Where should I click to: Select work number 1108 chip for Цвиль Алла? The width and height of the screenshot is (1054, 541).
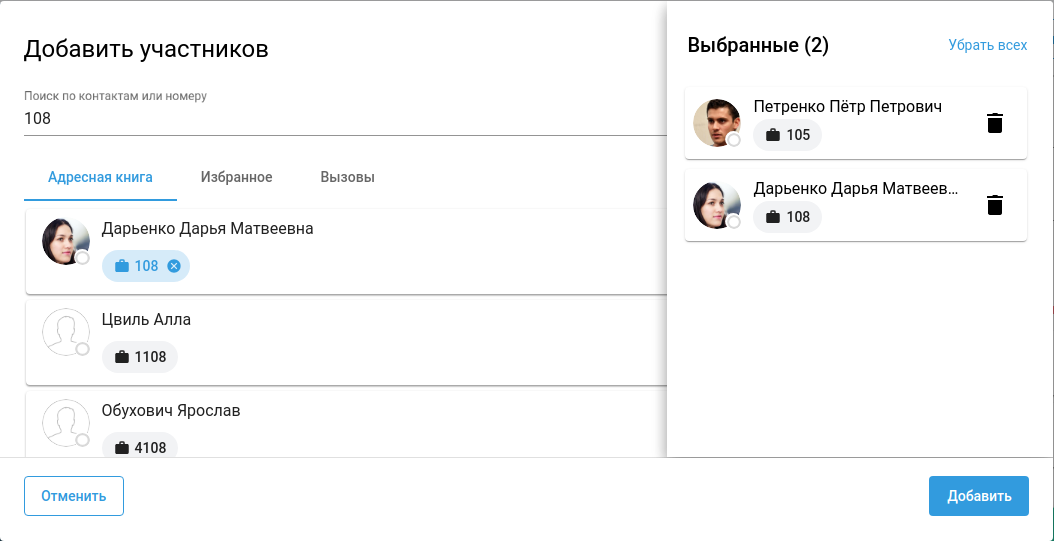tap(140, 357)
